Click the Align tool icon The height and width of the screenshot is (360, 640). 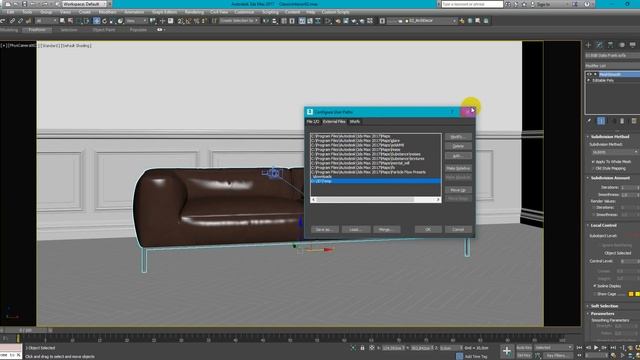coord(275,21)
